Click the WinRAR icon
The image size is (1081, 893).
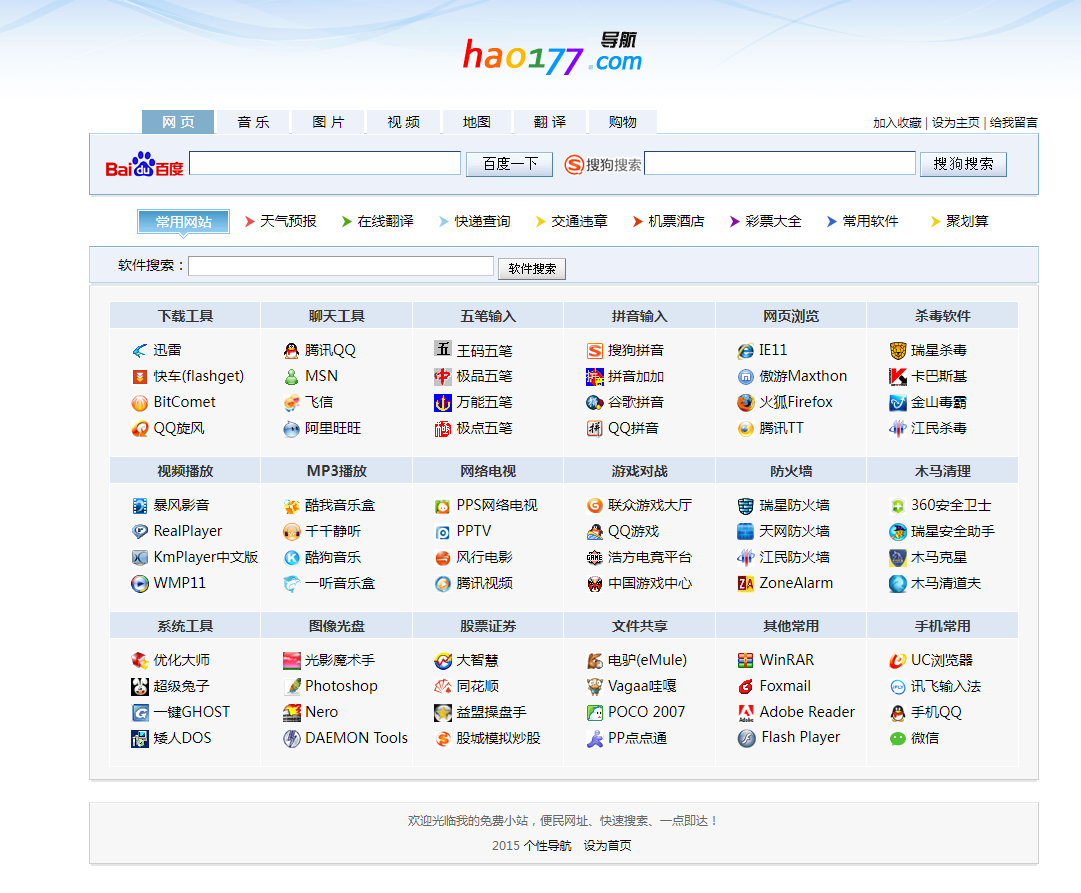tap(745, 661)
